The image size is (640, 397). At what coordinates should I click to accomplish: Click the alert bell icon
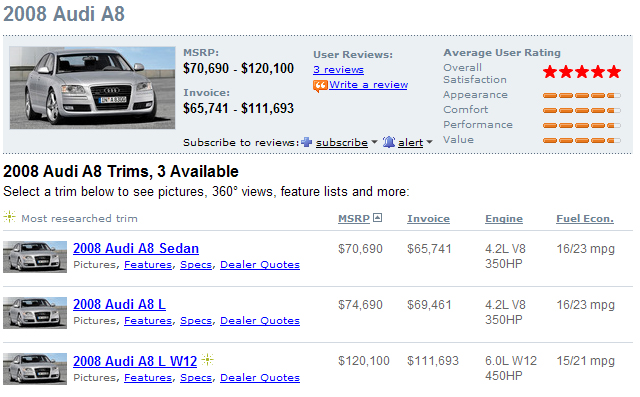pyautogui.click(x=389, y=142)
